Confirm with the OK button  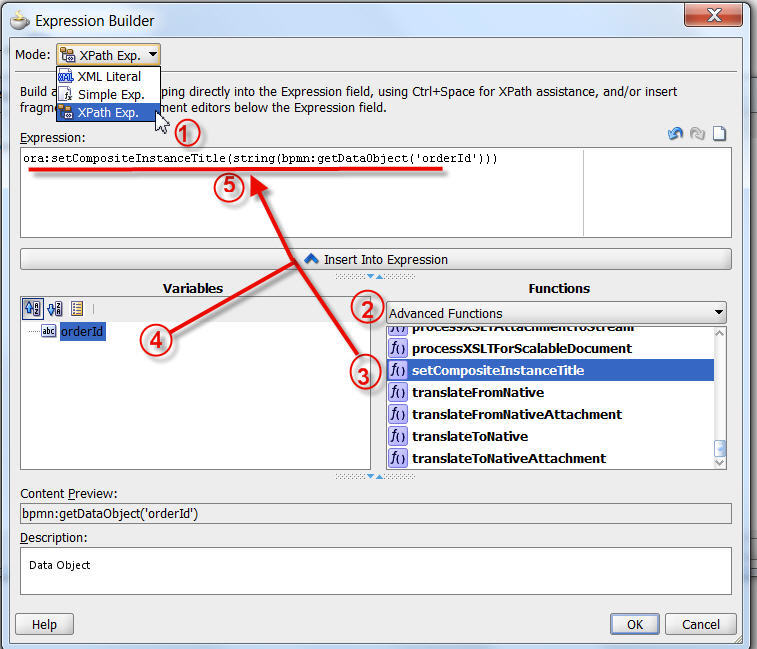634,624
